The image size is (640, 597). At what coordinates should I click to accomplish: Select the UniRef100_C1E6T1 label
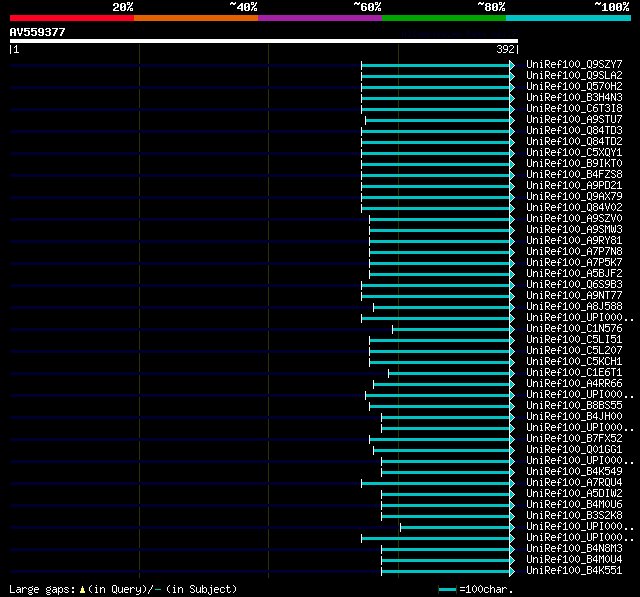tap(574, 373)
